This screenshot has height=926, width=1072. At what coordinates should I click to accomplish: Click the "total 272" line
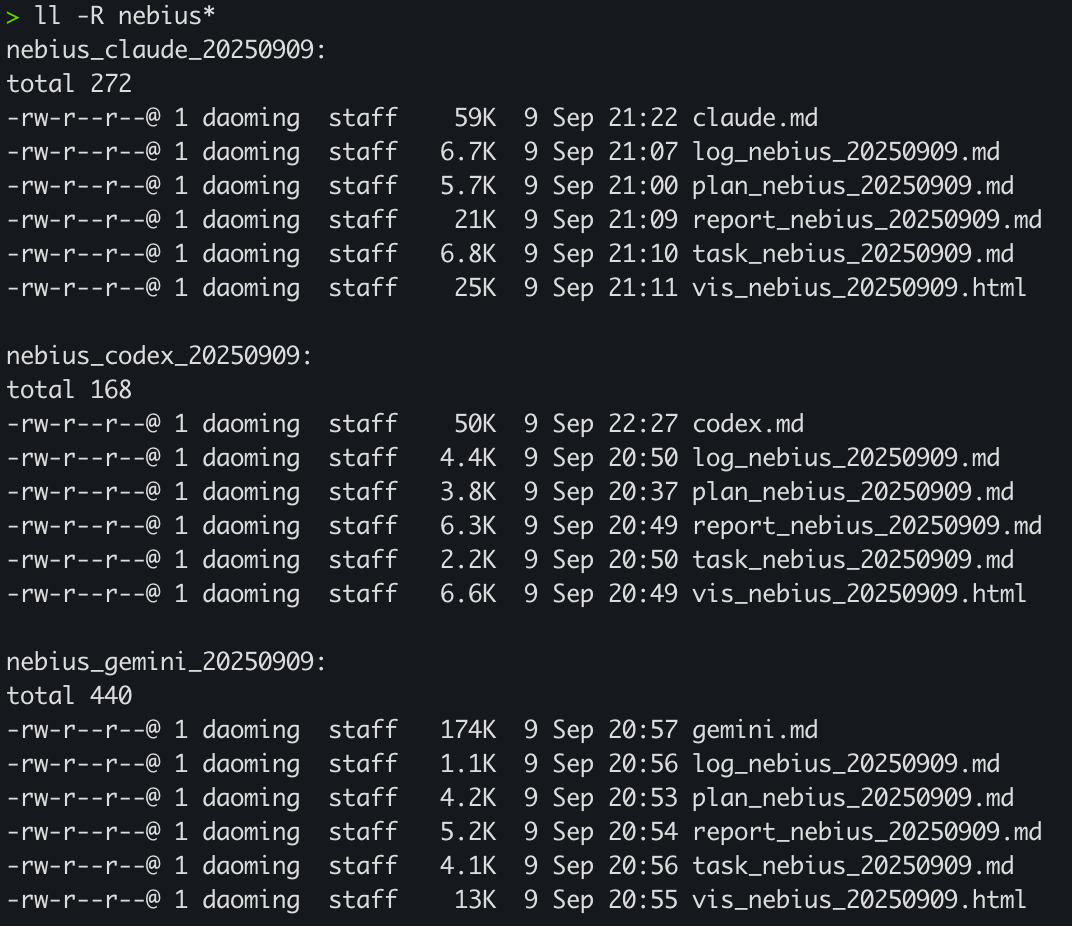tap(69, 84)
